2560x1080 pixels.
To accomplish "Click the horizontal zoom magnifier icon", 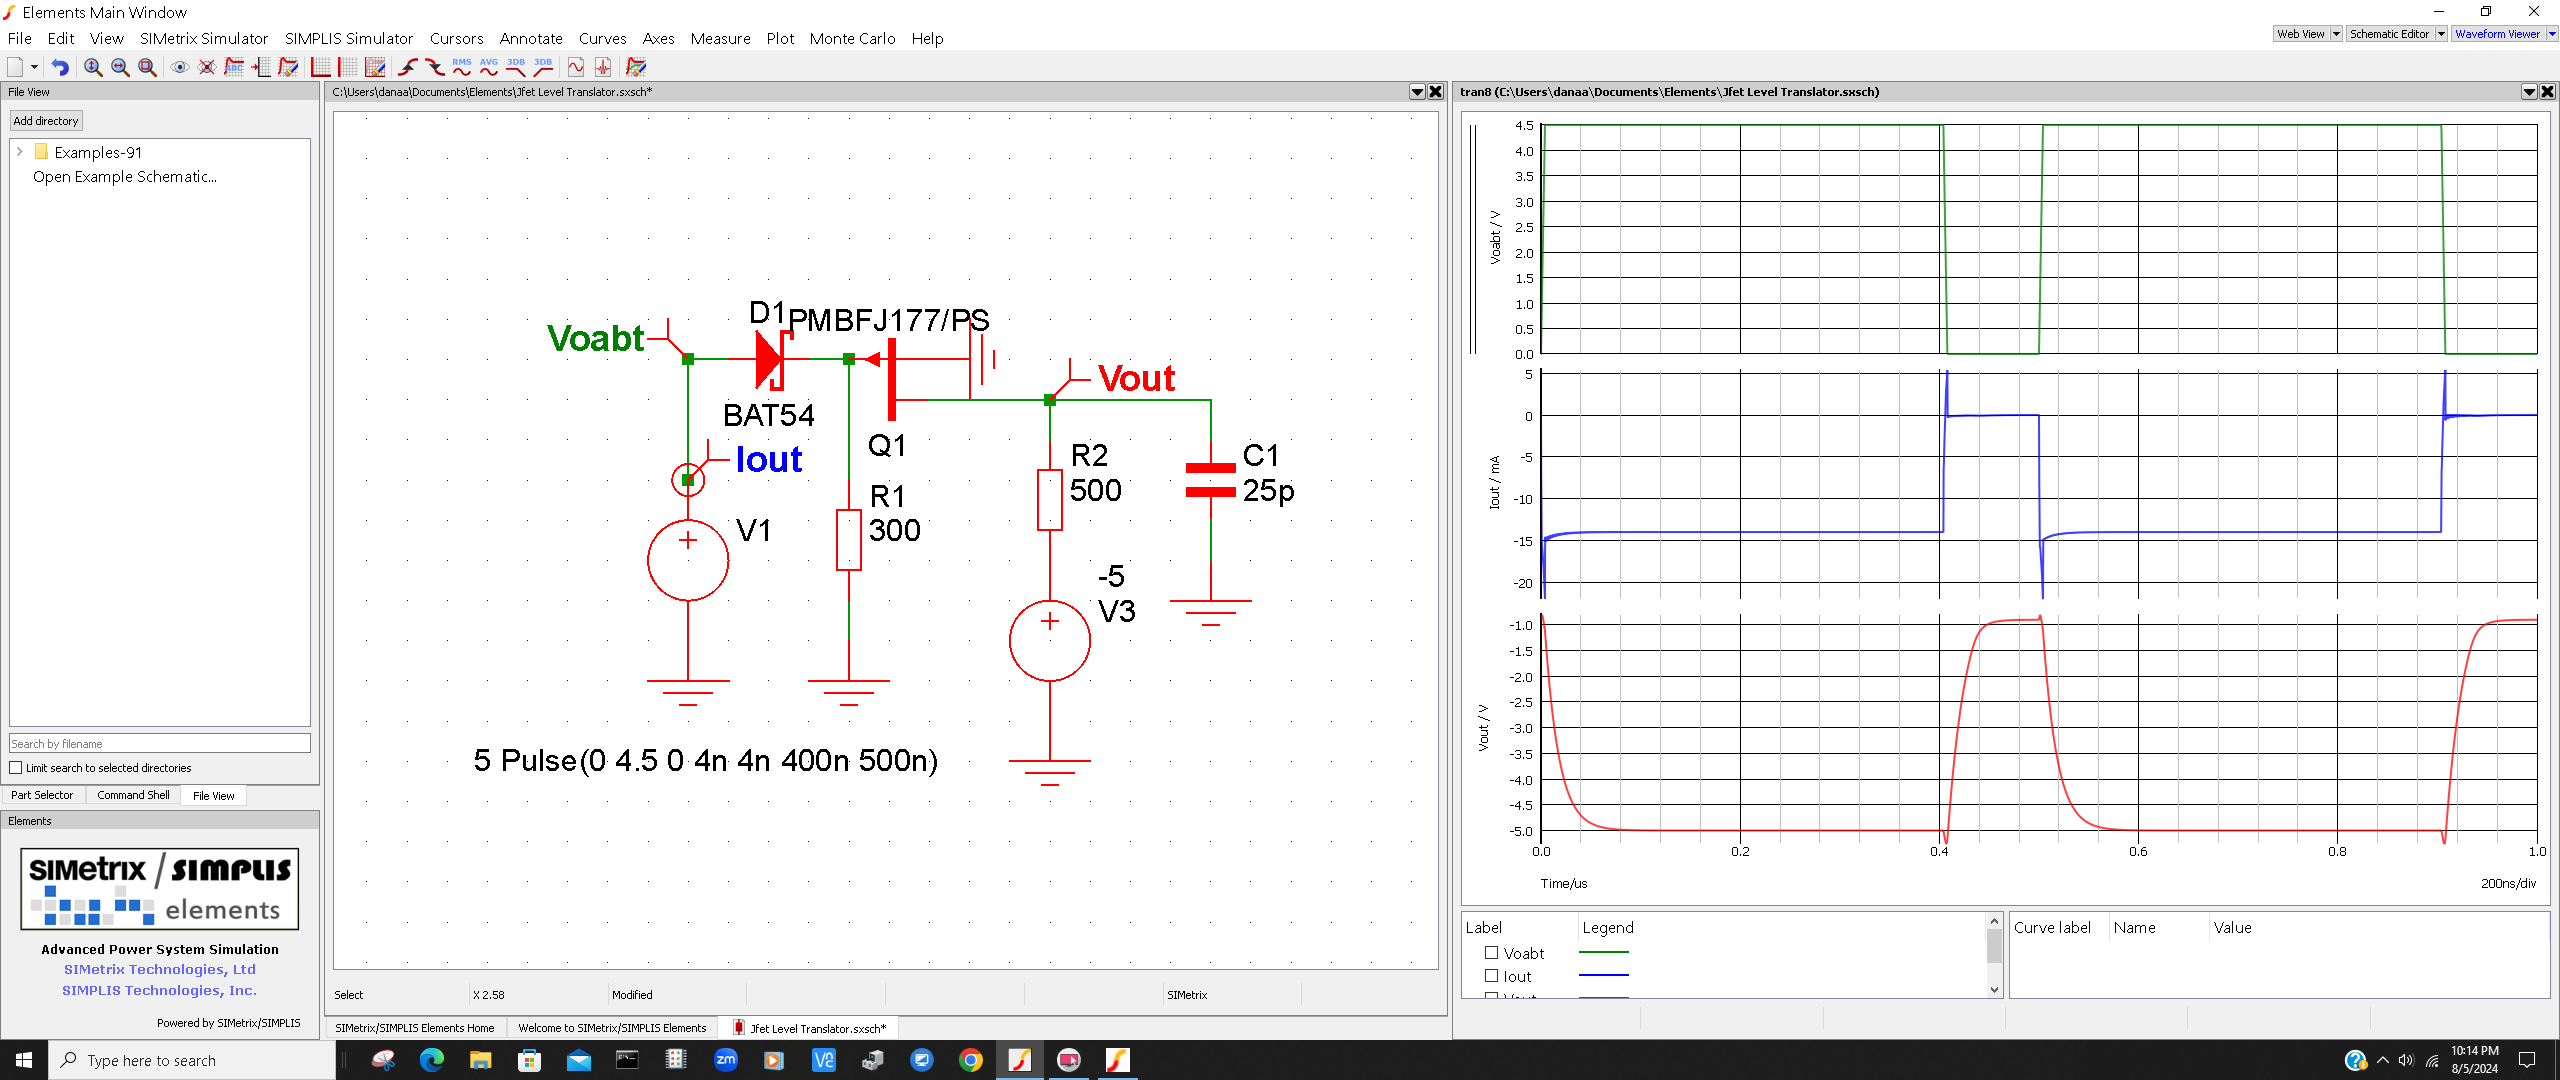I will click(120, 67).
